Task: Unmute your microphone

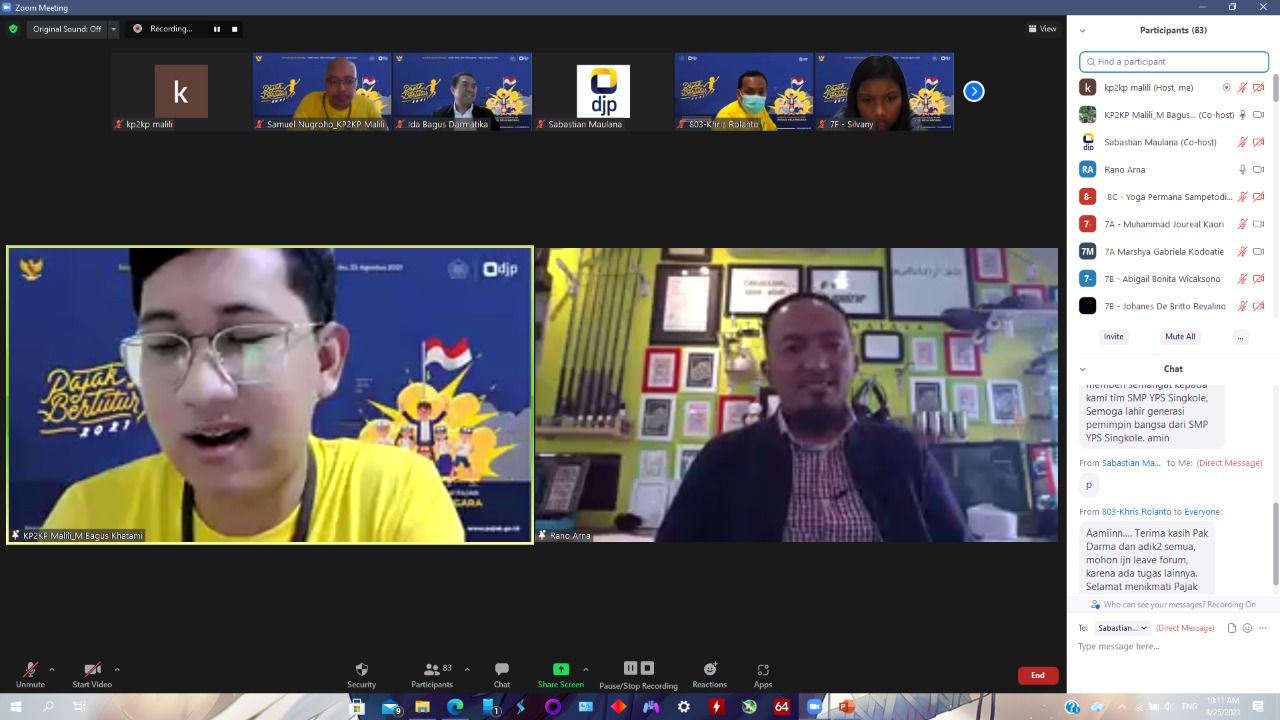Action: 30,670
